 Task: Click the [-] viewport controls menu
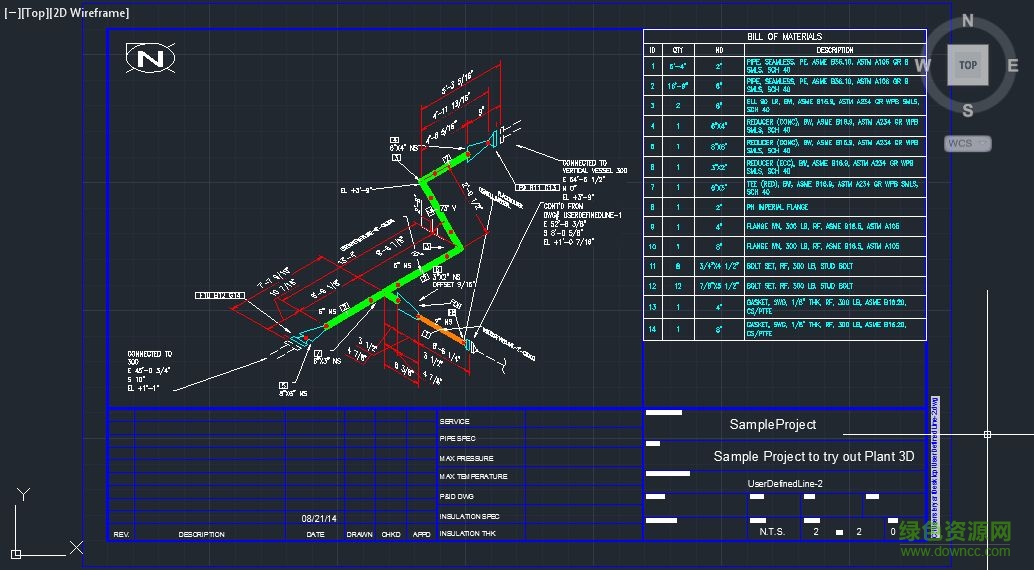(x=12, y=13)
